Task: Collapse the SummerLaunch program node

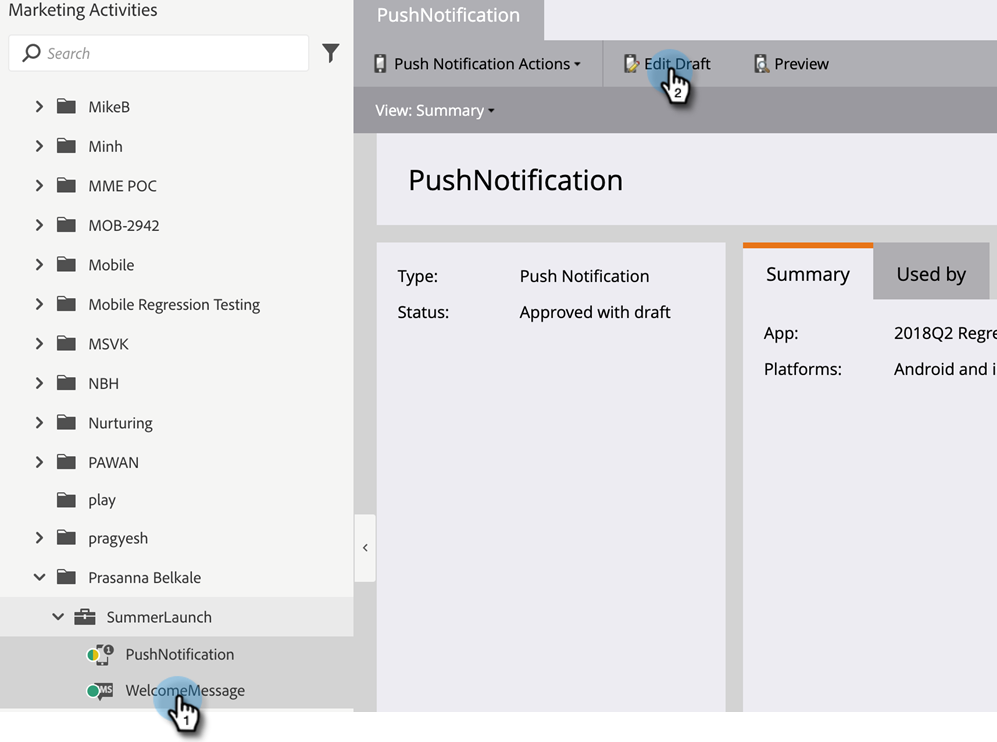Action: pyautogui.click(x=58, y=617)
